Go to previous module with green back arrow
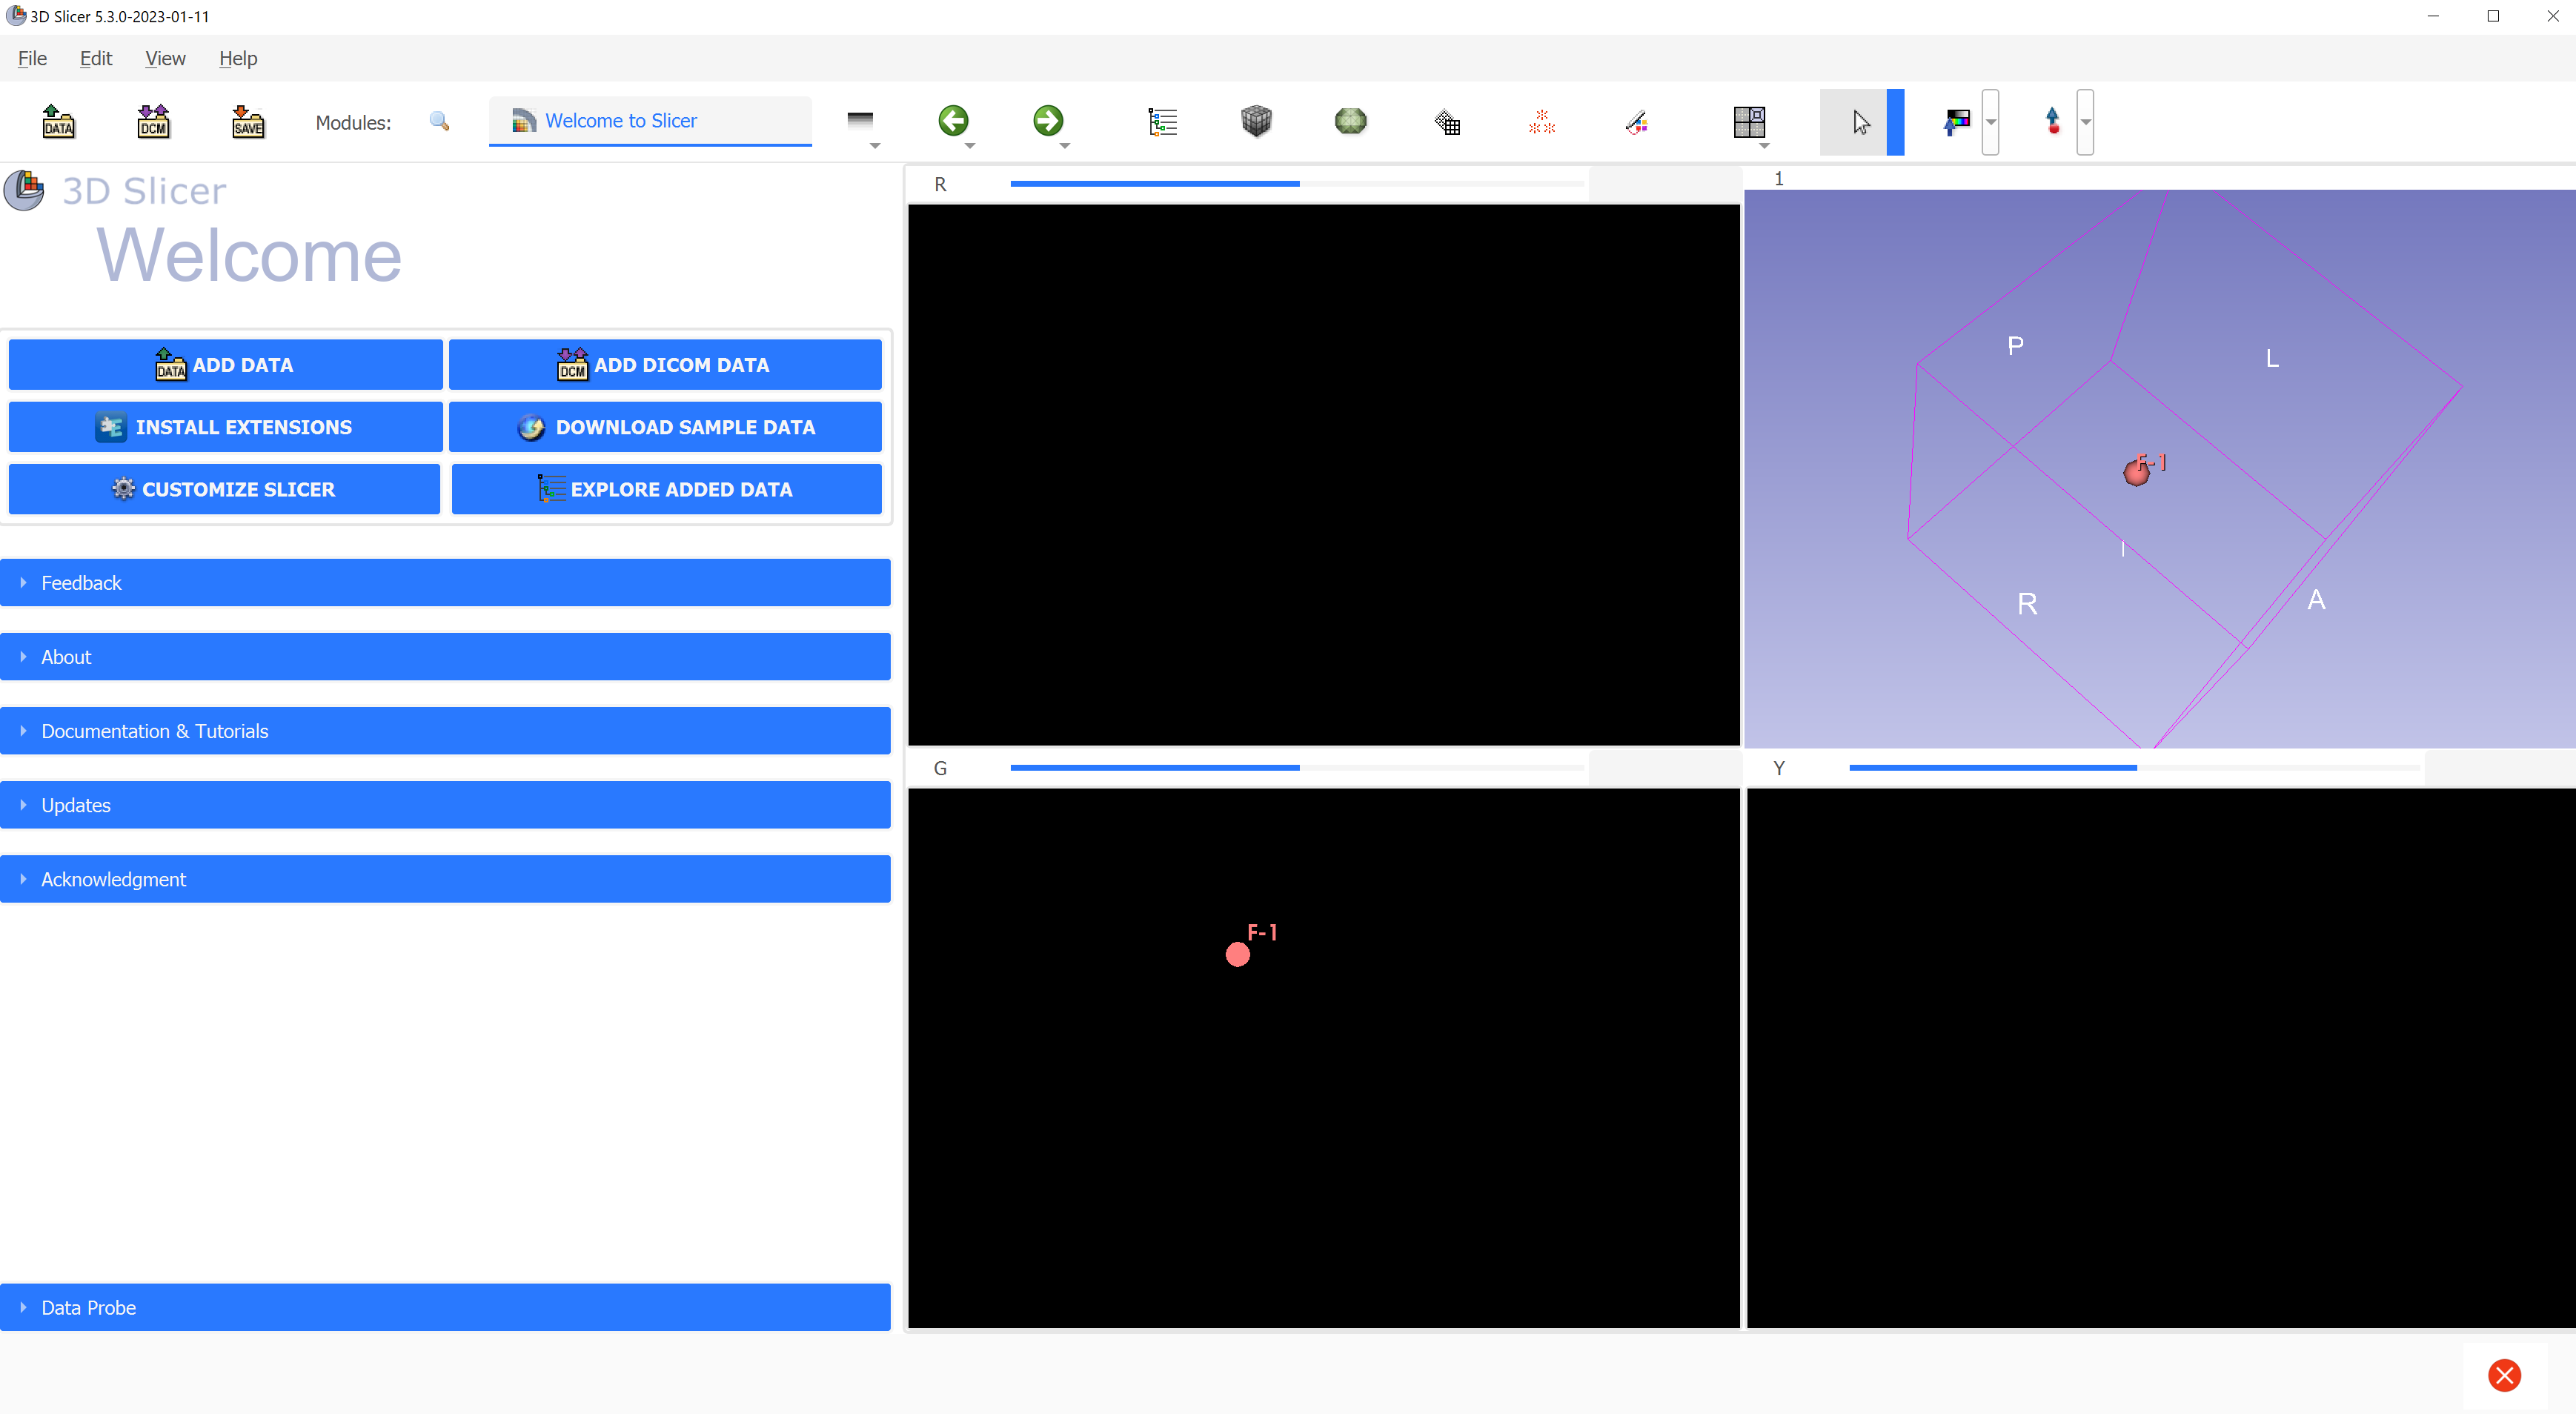This screenshot has height=1414, width=2576. coord(953,121)
